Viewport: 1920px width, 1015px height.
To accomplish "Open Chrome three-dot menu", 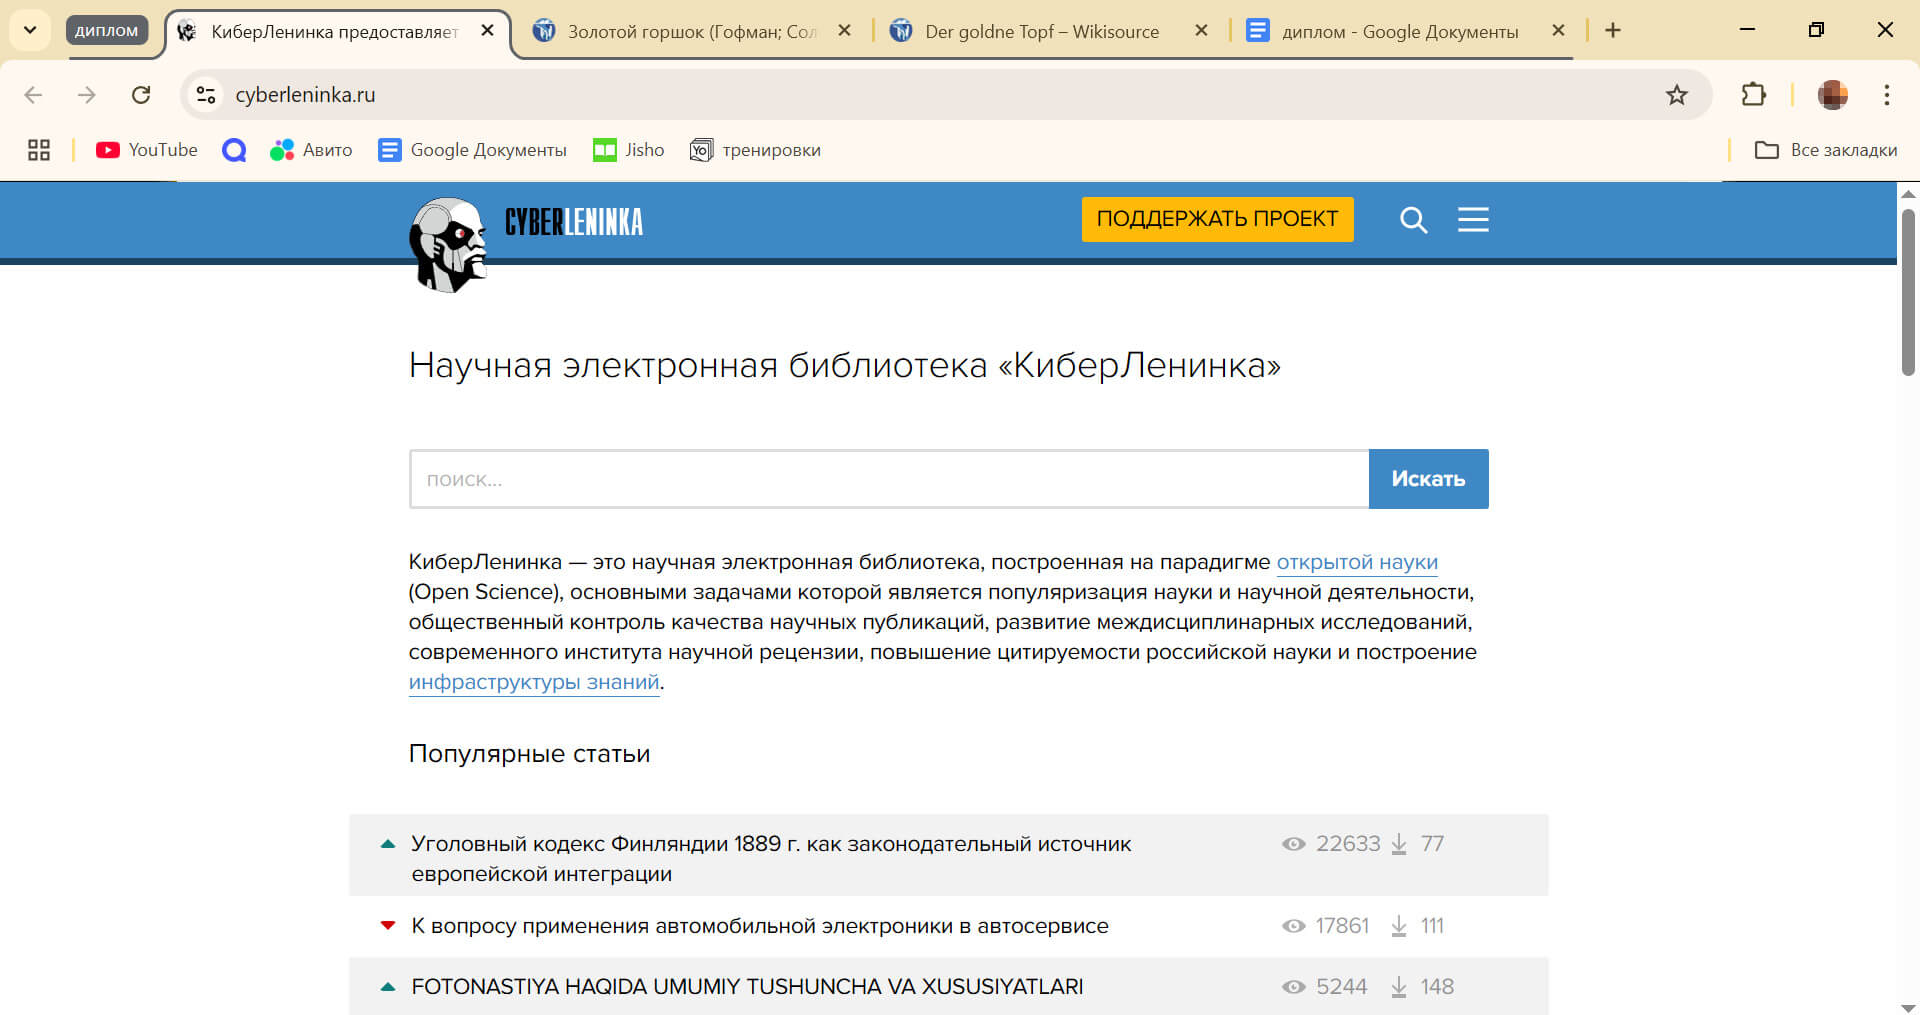I will coord(1886,95).
